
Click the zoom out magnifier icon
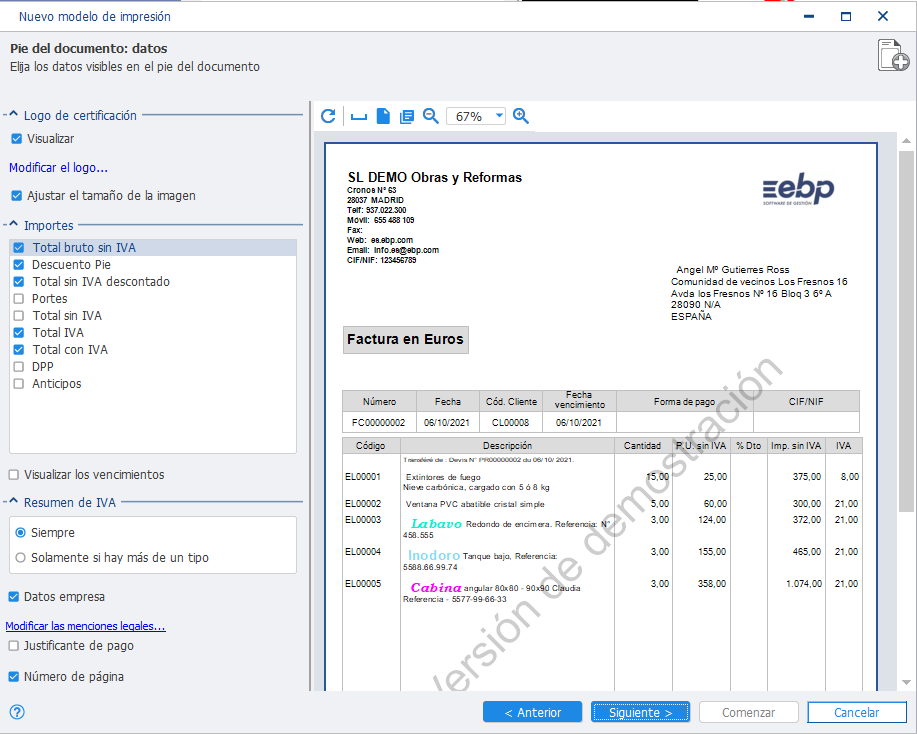[431, 116]
